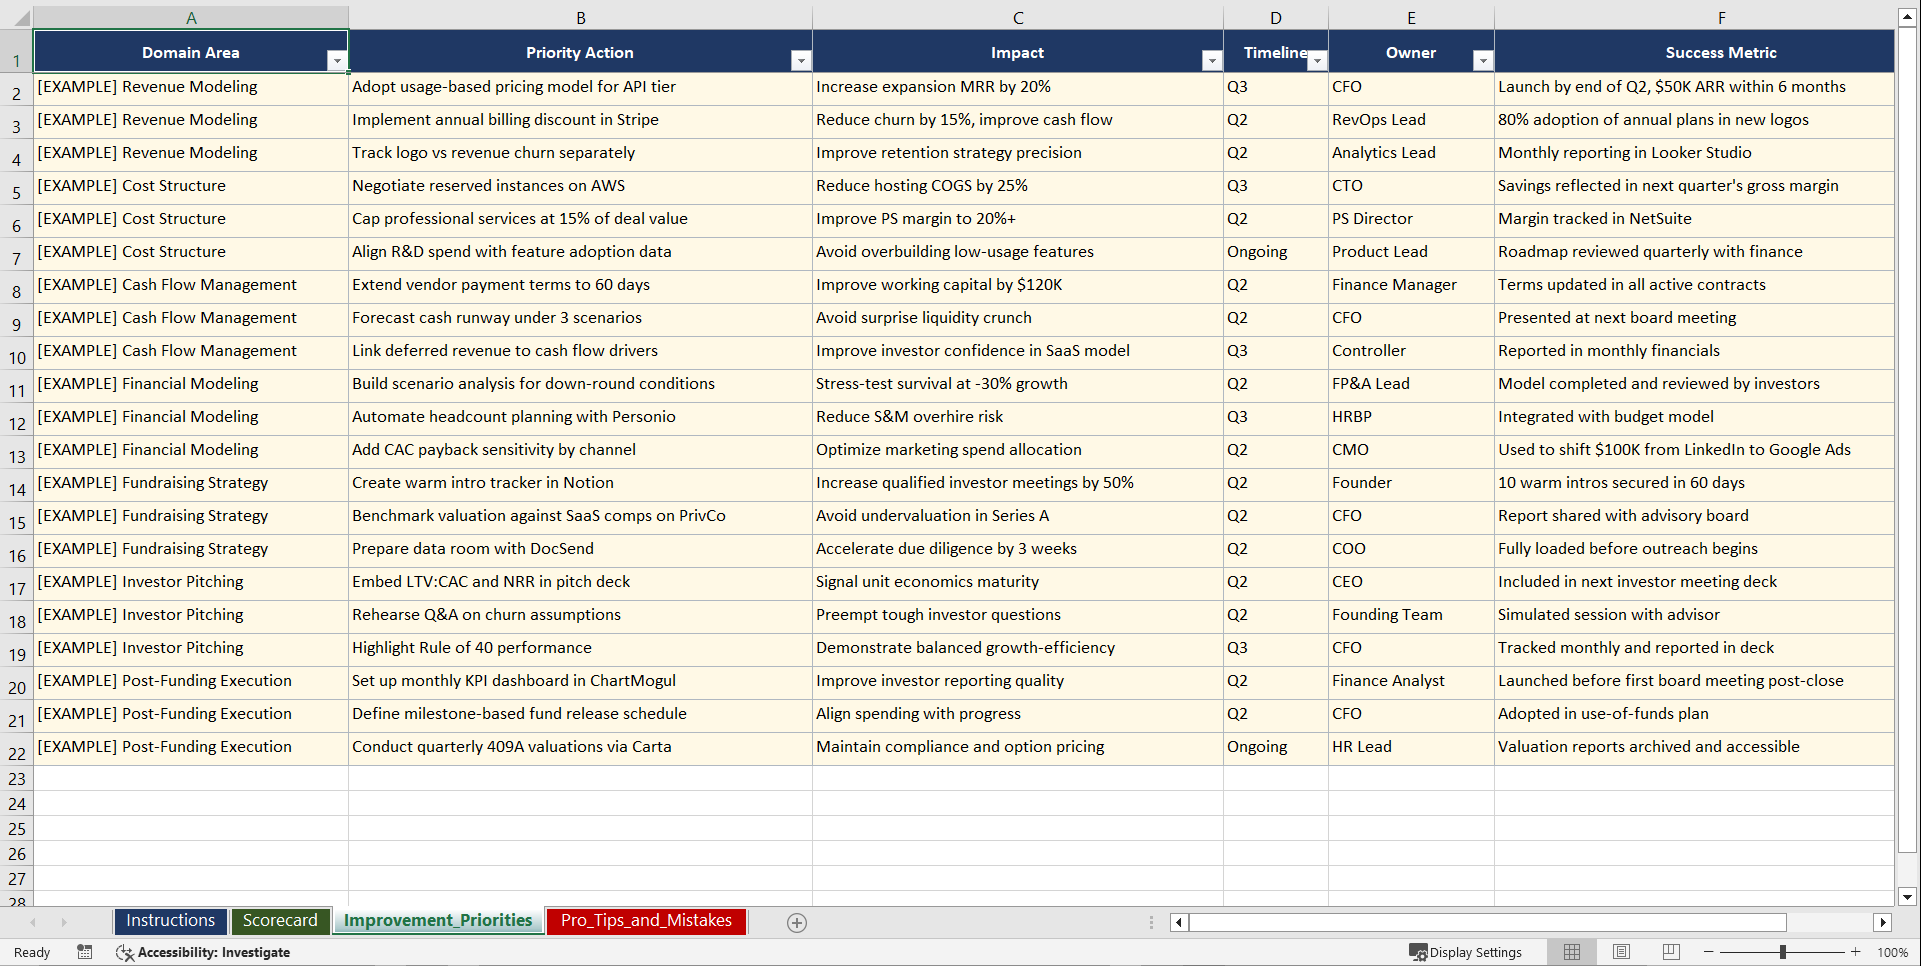Open the Impact filter dropdown
The height and width of the screenshot is (966, 1921).
tap(1211, 60)
